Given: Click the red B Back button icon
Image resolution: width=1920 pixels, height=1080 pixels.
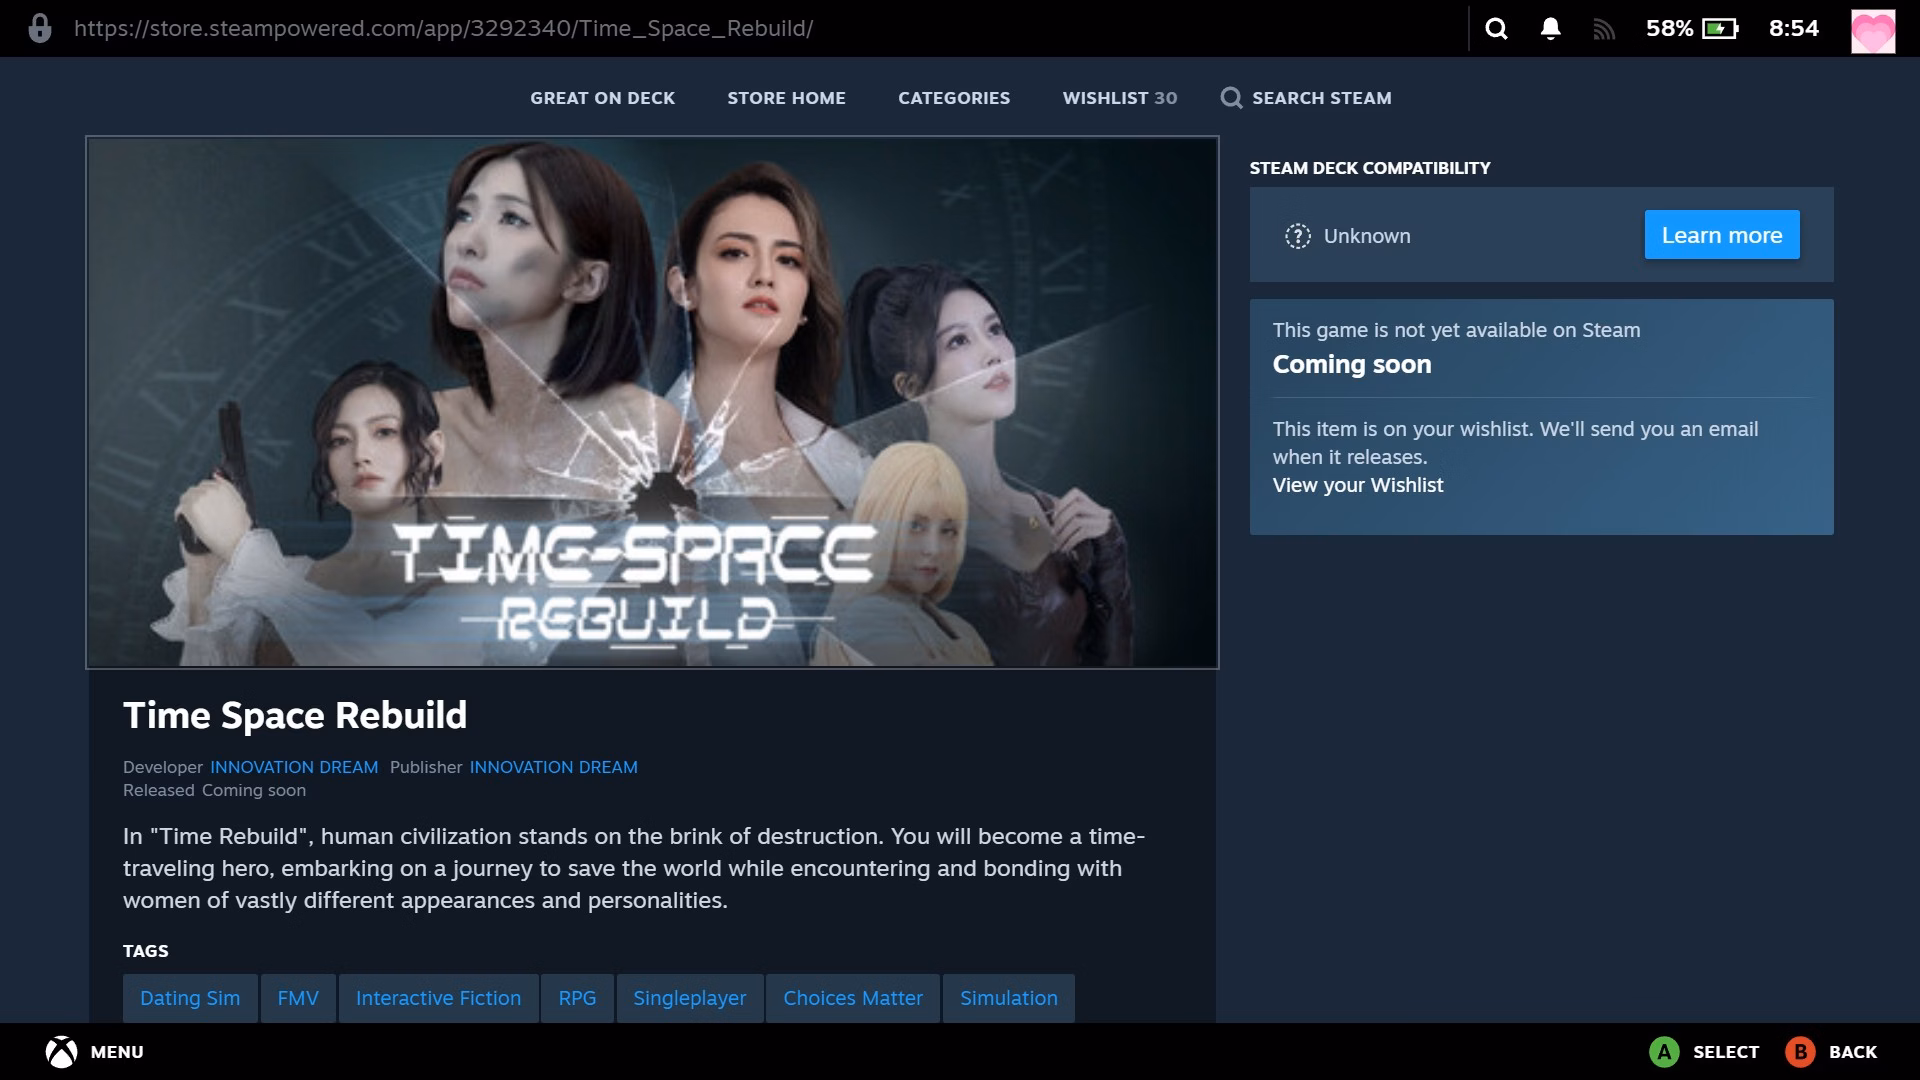Looking at the screenshot, I should [x=1800, y=1052].
